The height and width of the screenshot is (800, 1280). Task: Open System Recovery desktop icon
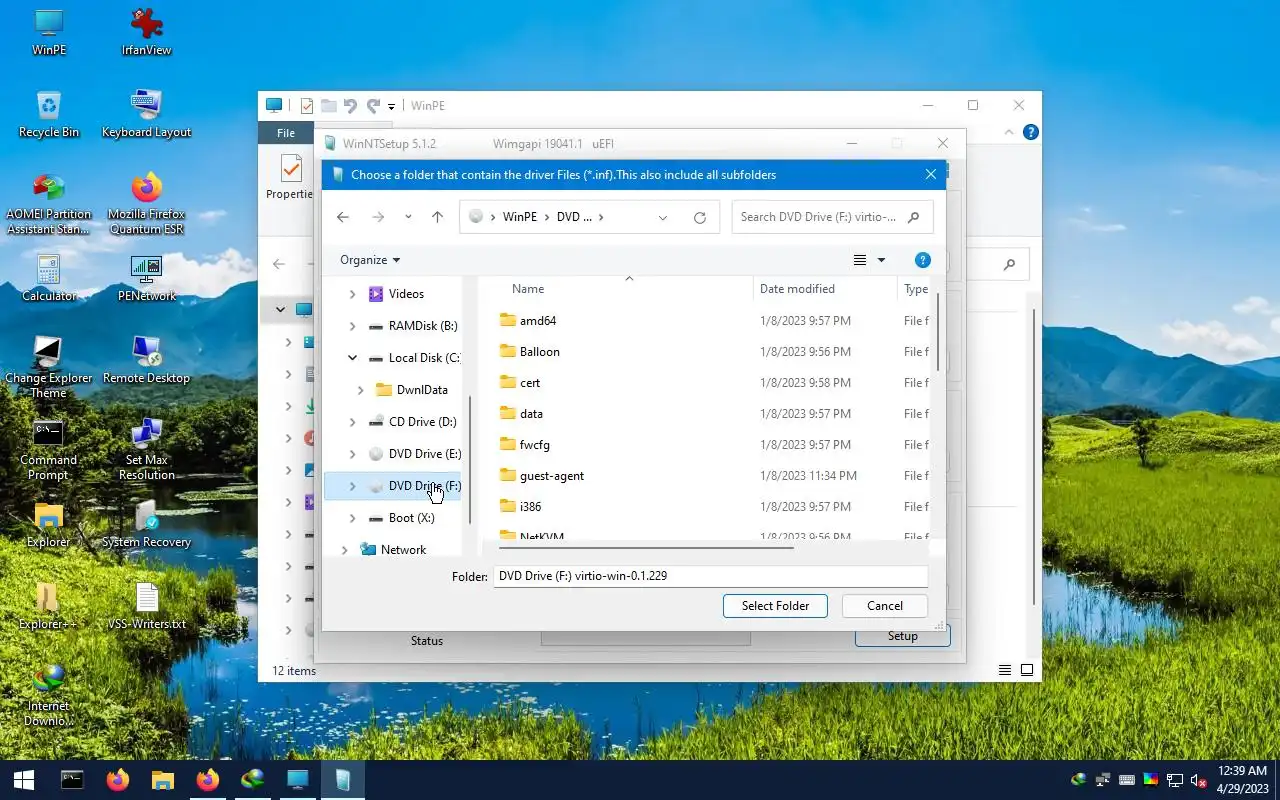[x=147, y=524]
